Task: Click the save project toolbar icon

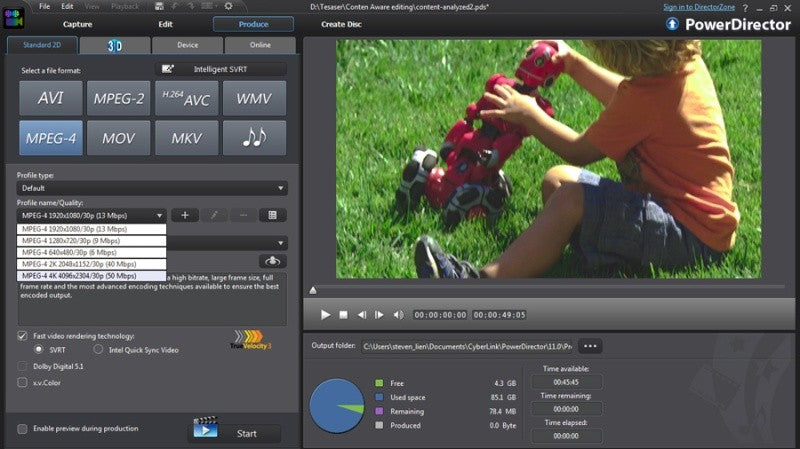Action: click(x=159, y=6)
